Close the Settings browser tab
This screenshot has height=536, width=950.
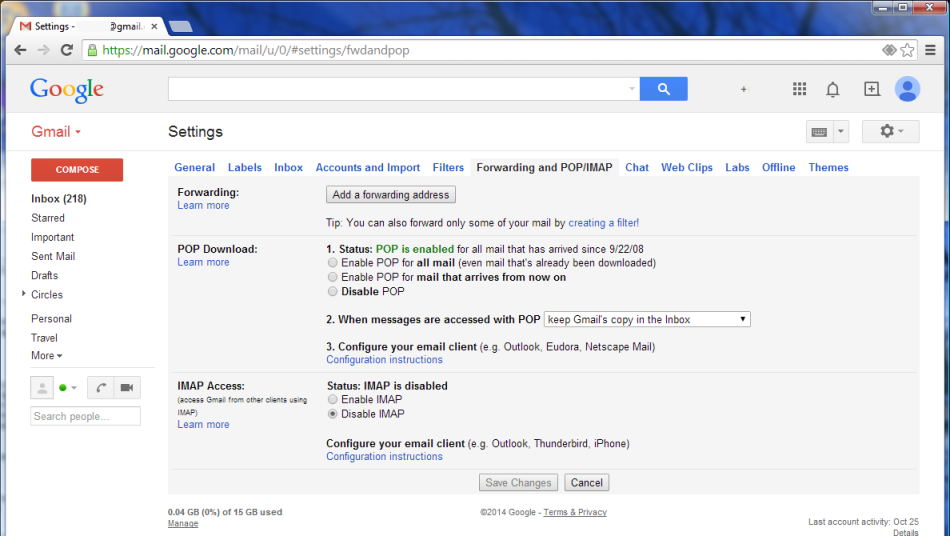coord(154,26)
